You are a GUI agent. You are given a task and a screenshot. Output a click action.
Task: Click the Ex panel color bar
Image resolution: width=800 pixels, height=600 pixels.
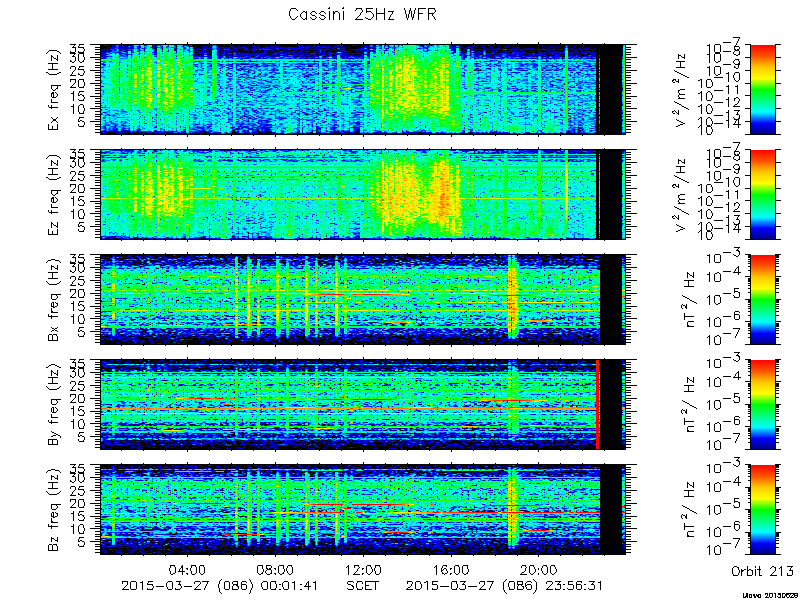762,89
